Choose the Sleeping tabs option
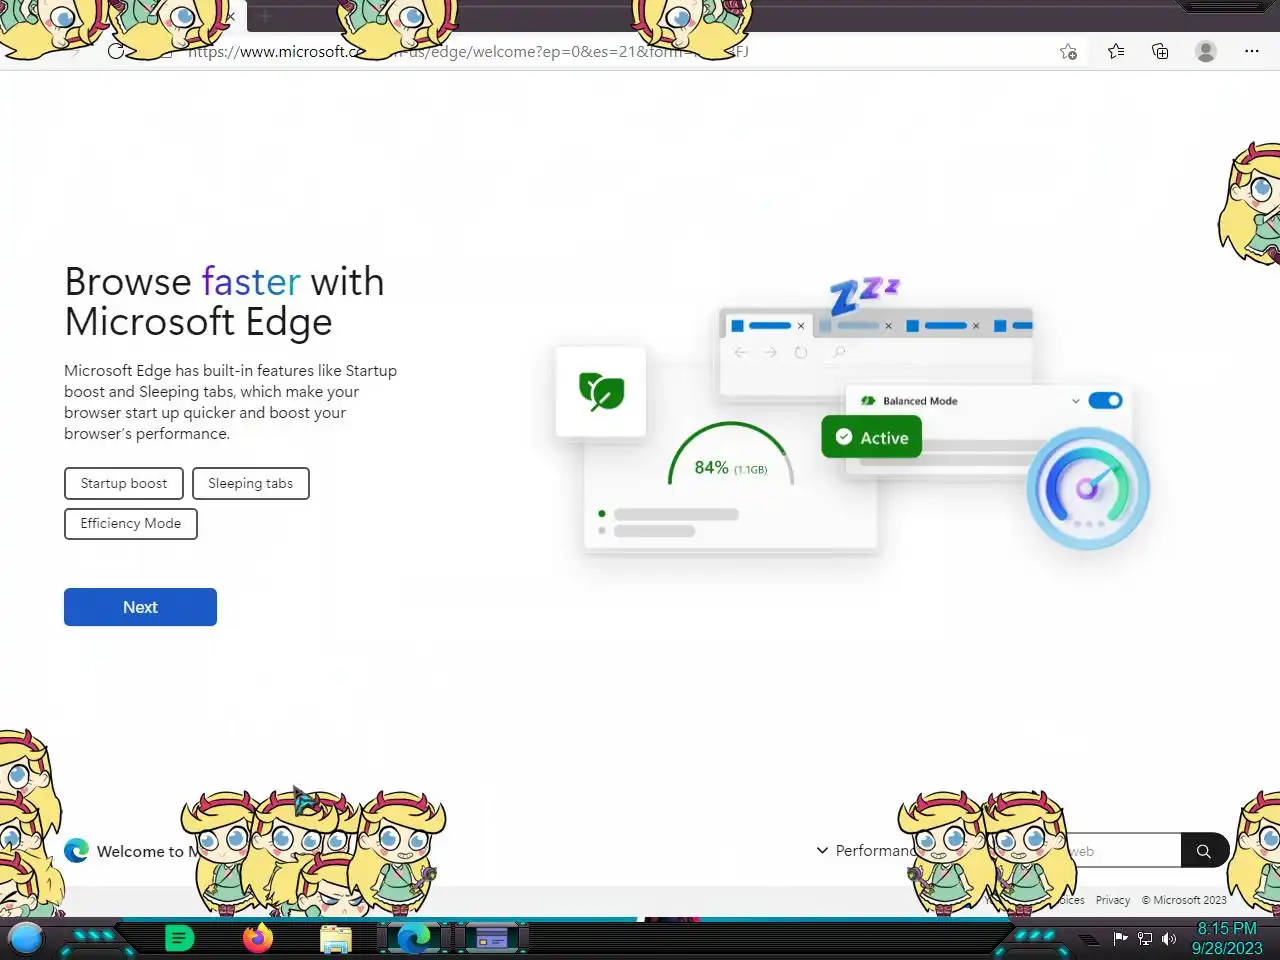Image resolution: width=1280 pixels, height=960 pixels. [251, 483]
